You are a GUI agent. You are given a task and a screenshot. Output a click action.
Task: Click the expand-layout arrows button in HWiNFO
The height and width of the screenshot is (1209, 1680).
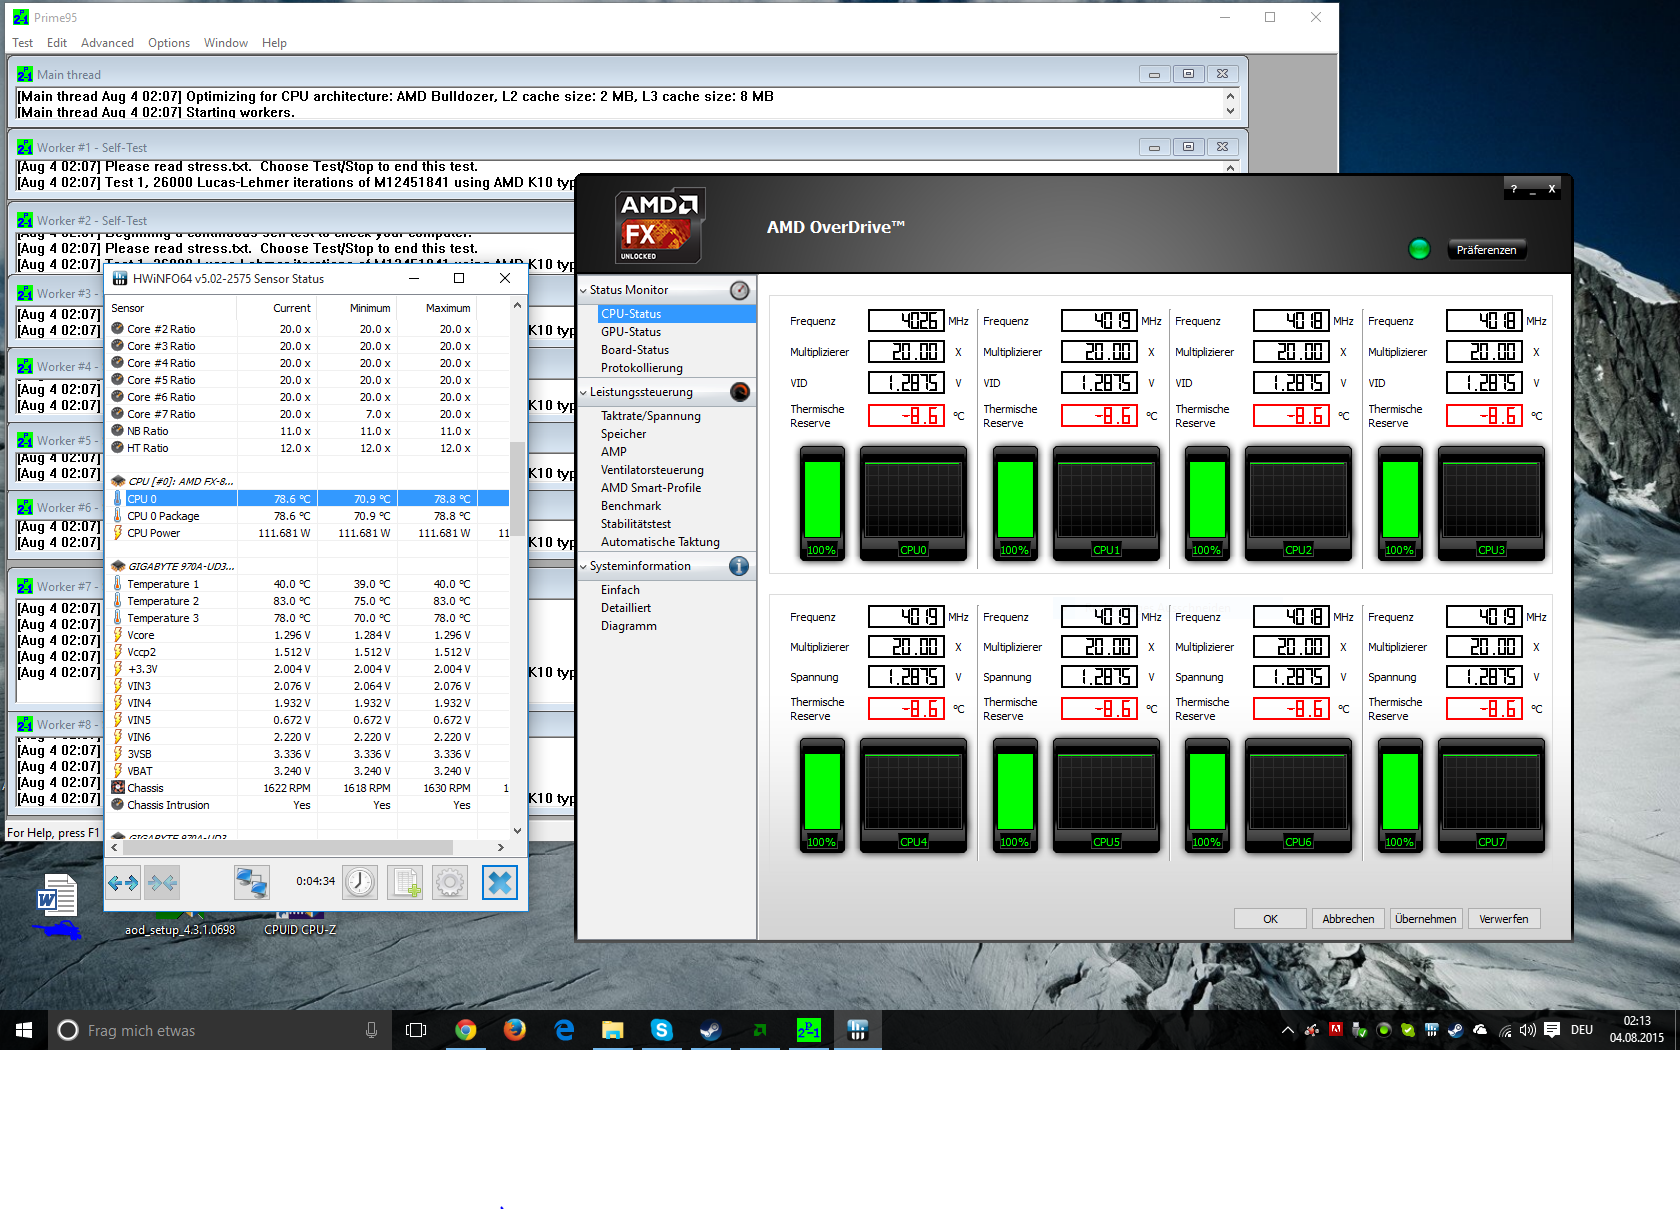pyautogui.click(x=123, y=882)
